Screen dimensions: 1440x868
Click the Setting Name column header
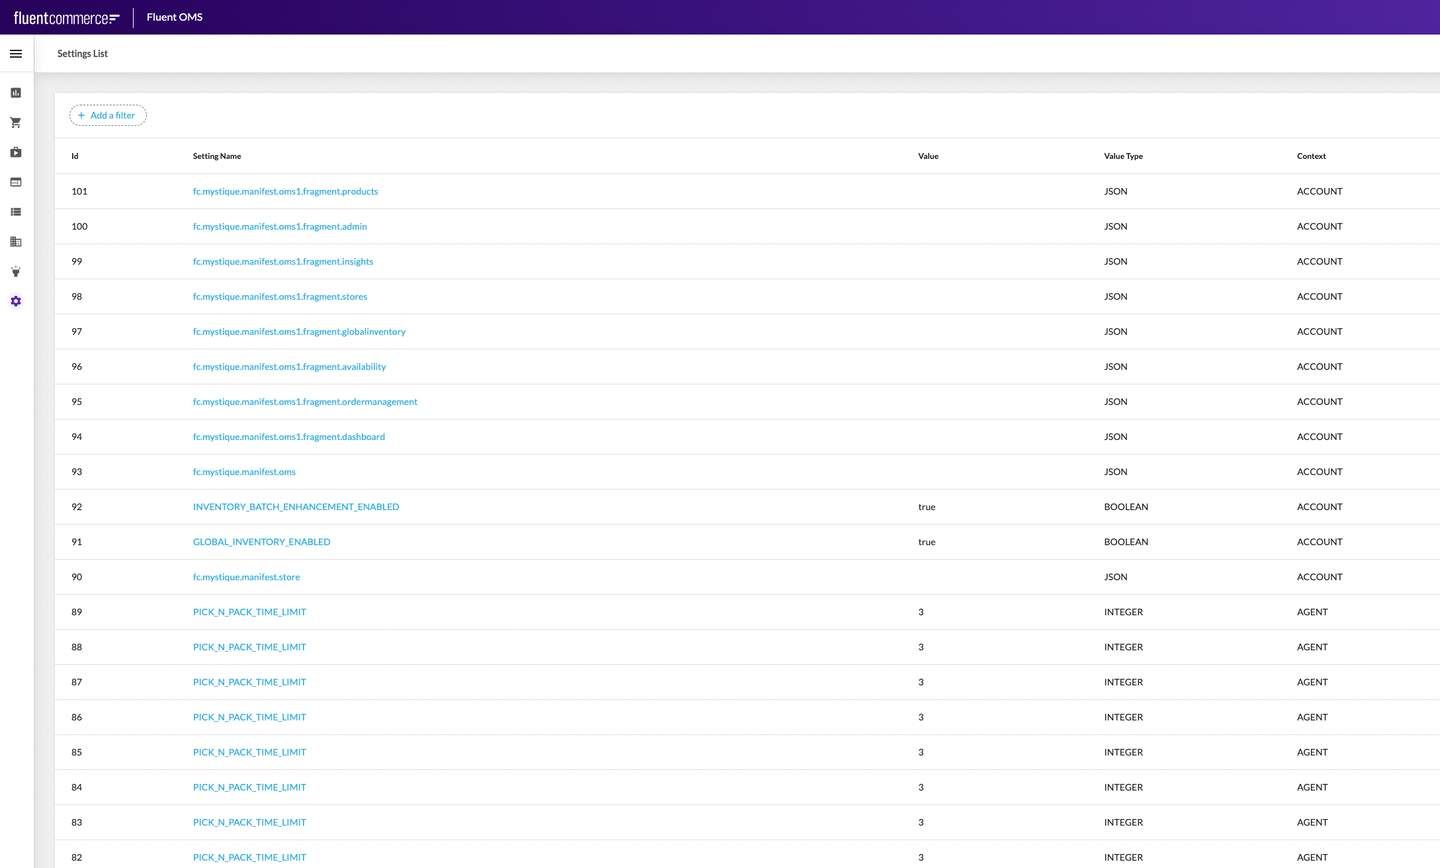coord(217,156)
